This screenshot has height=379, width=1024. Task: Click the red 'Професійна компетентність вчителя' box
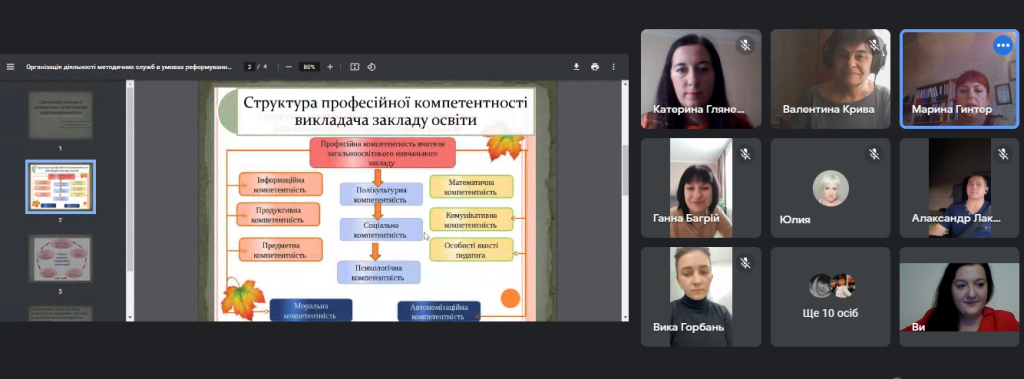(382, 152)
